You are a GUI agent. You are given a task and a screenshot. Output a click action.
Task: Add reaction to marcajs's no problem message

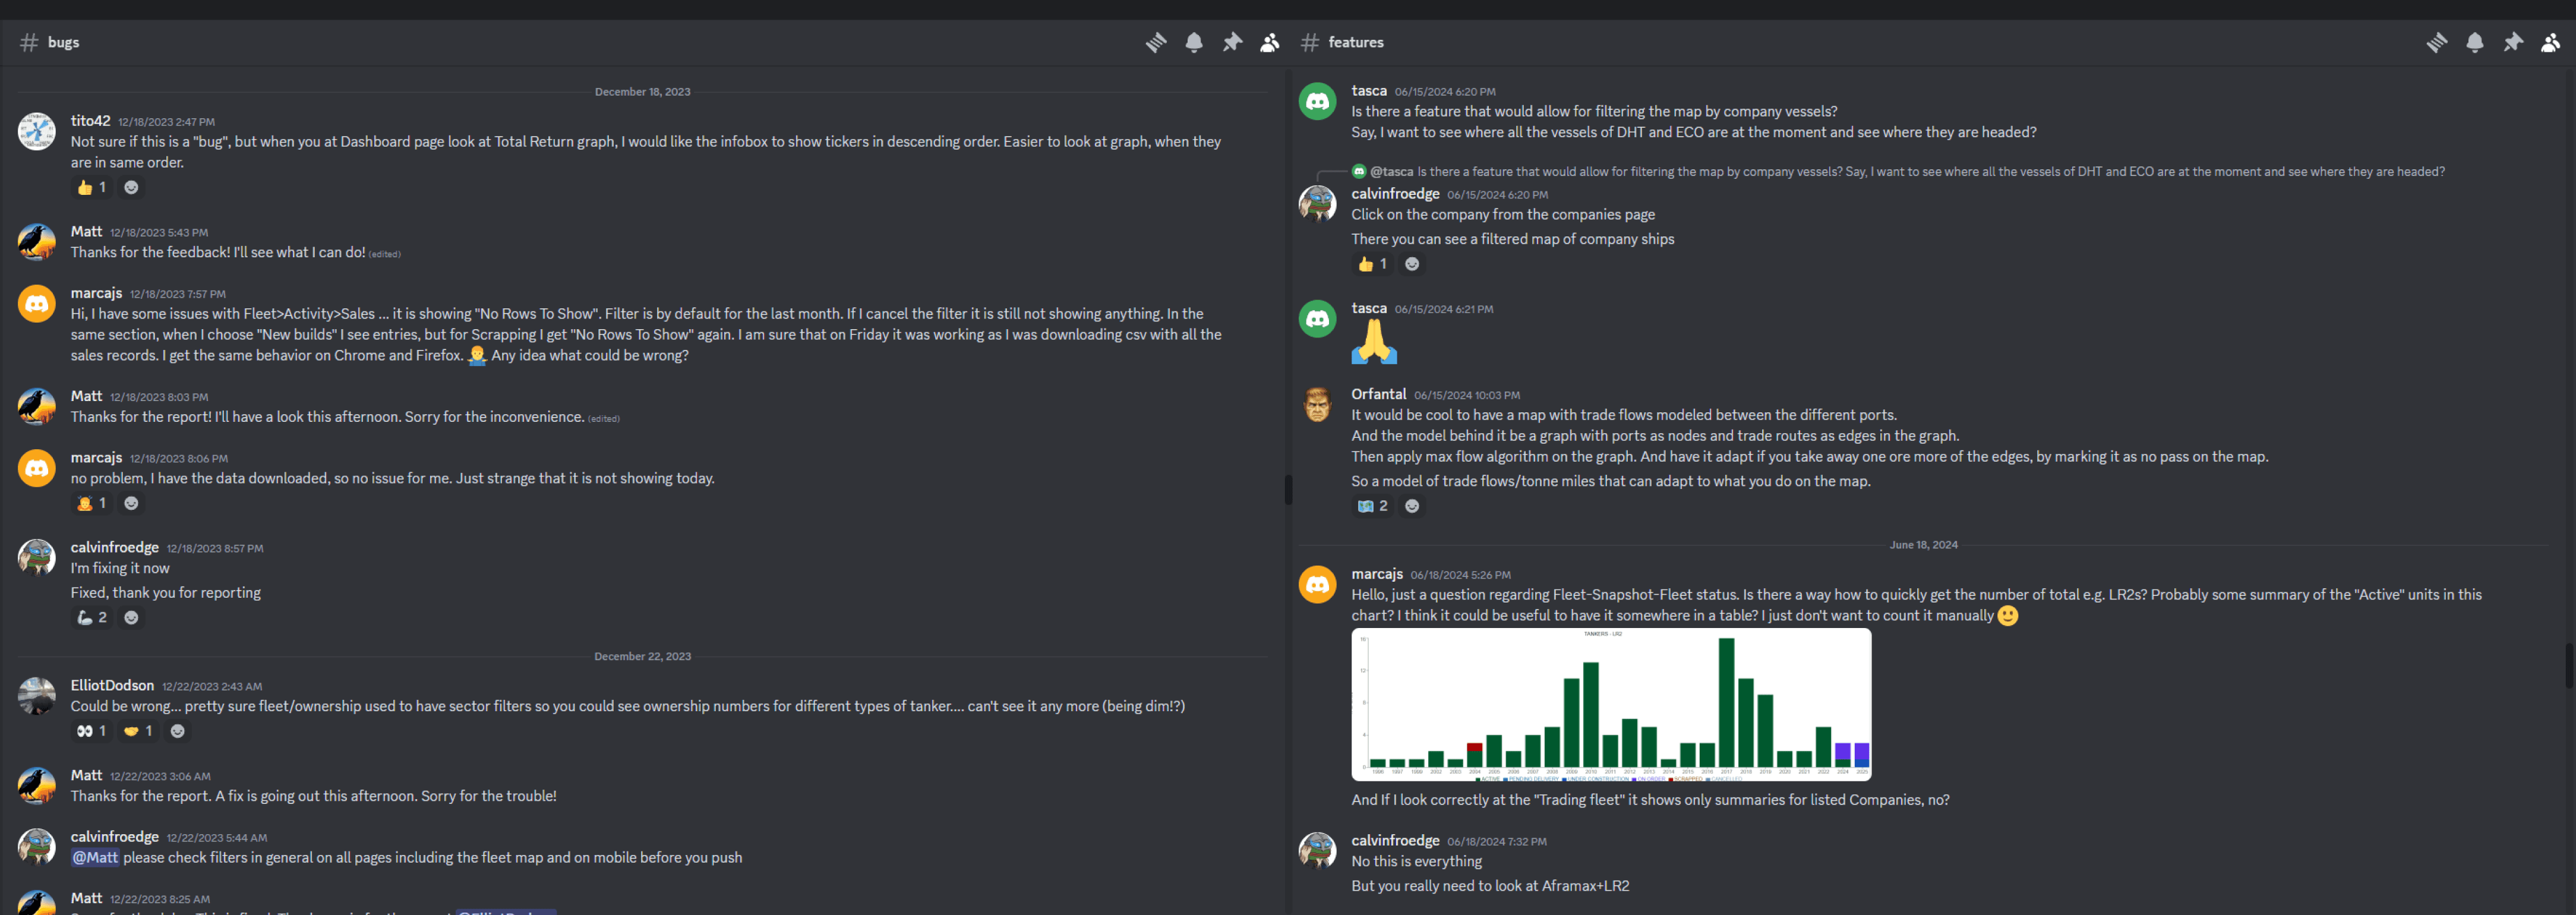point(131,503)
